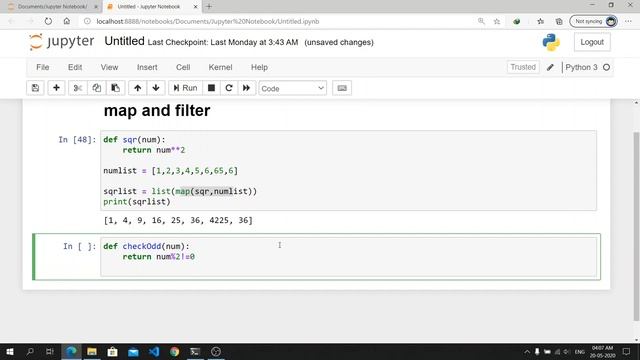Go to browser home page
Screen dimensions: 640x360
click(67, 21)
